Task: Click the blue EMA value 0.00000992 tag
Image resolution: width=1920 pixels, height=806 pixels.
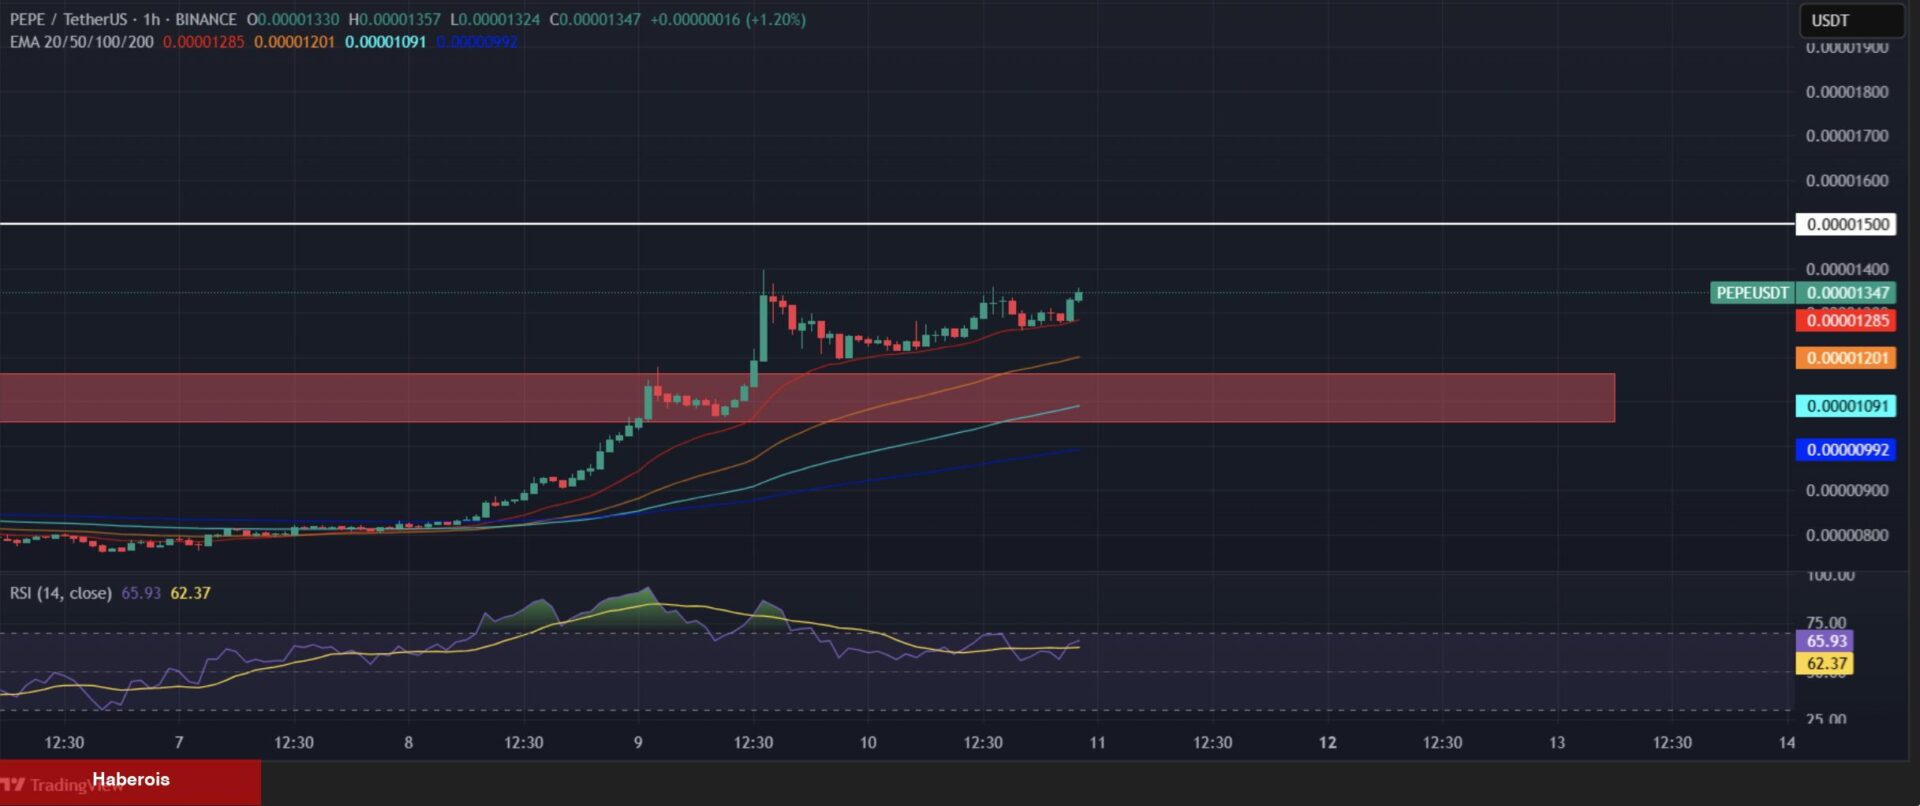Action: coord(1846,450)
